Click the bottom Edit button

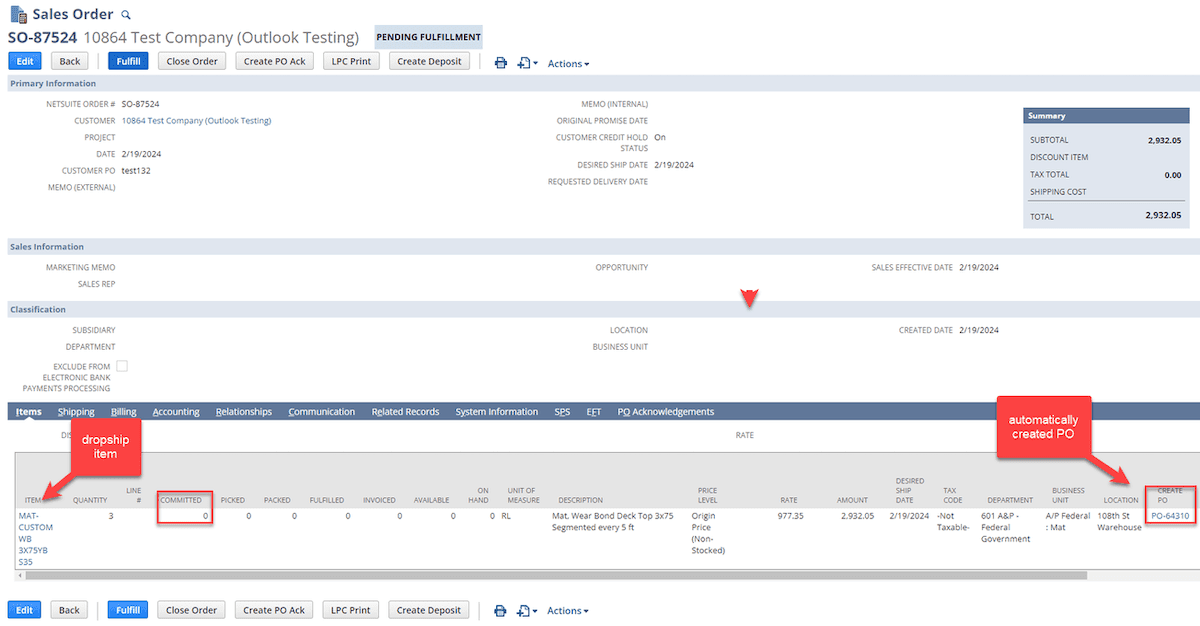25,610
